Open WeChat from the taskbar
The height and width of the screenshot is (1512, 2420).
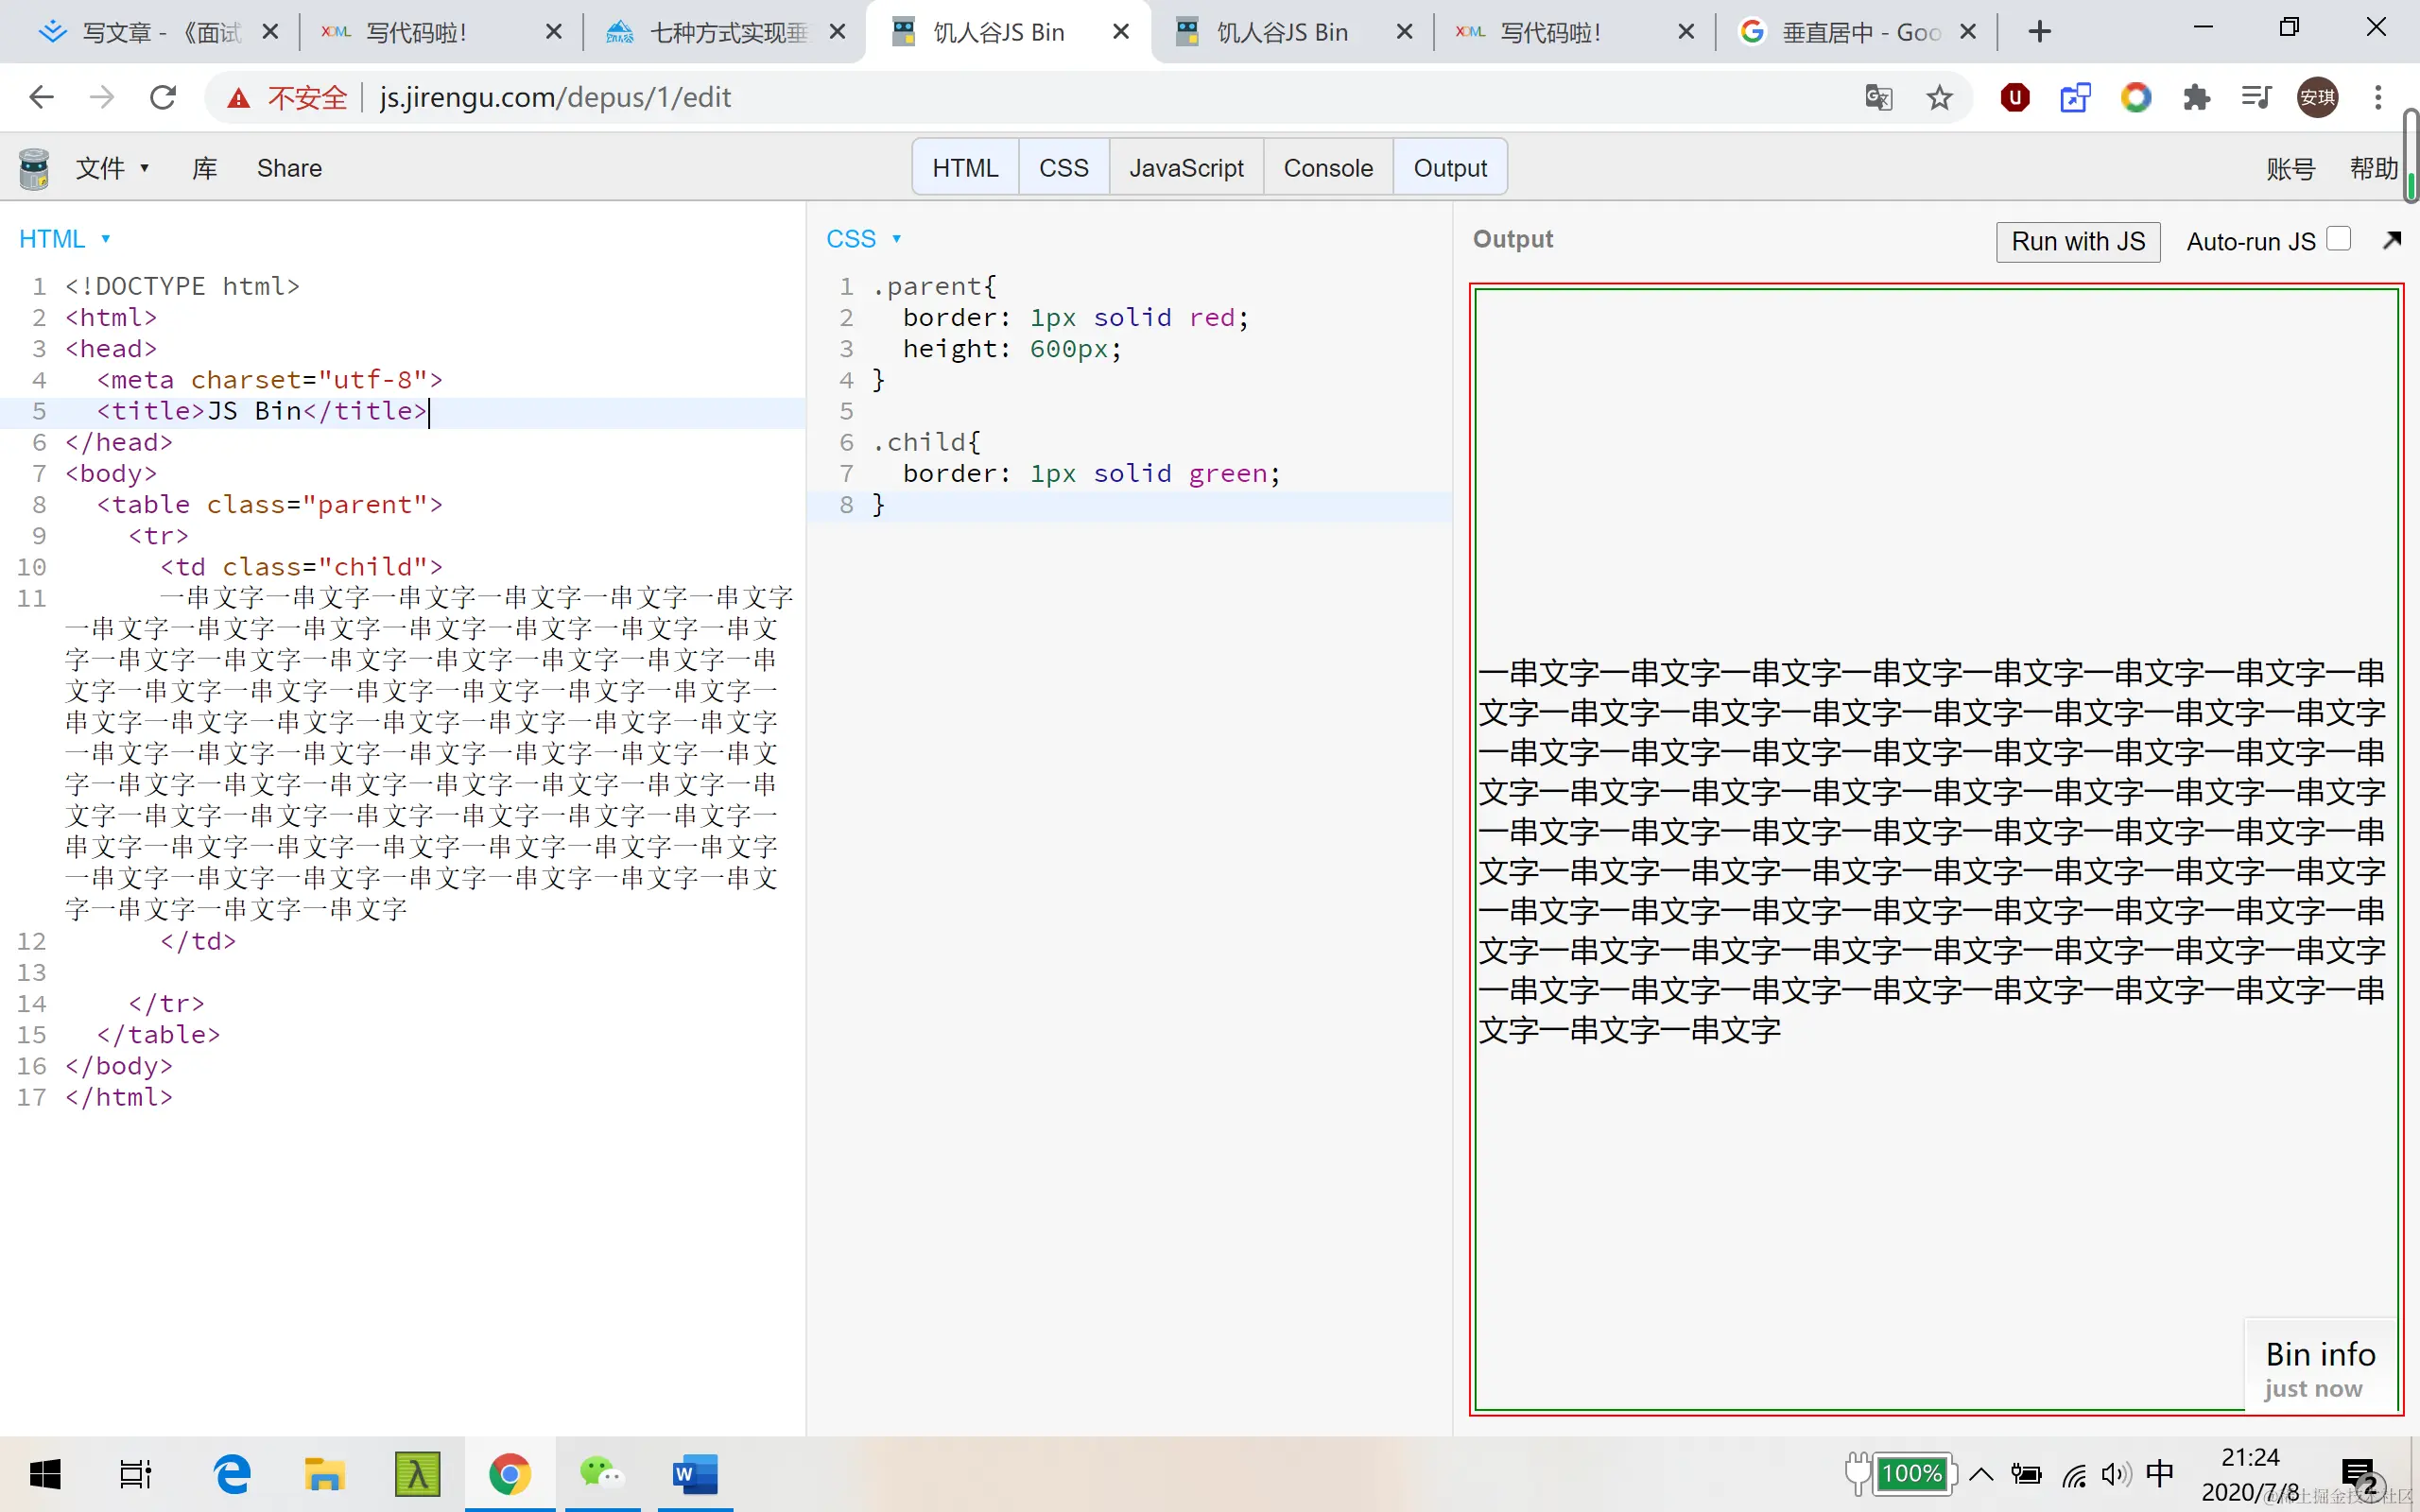[x=601, y=1473]
